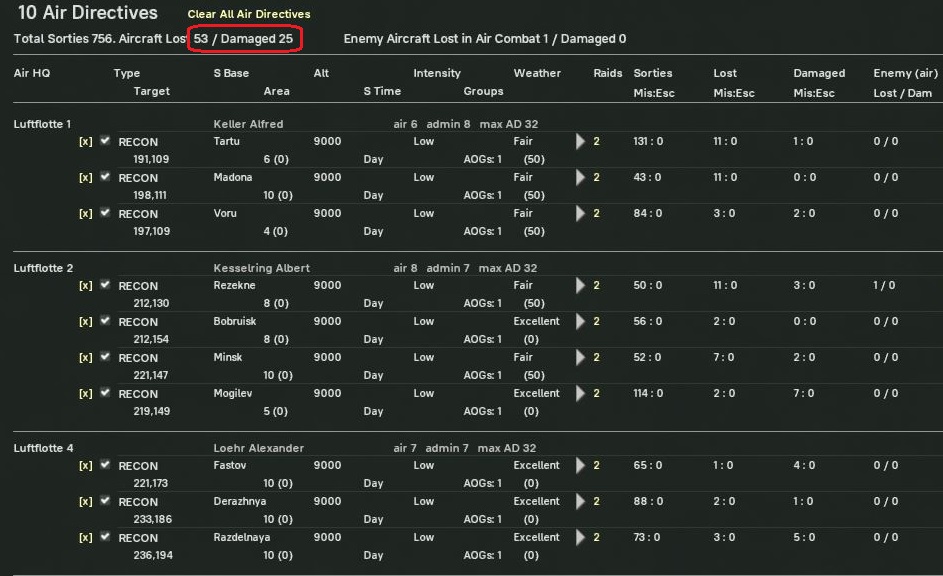Delete the Tartu recon directive with [x]
This screenshot has width=943, height=576.
coord(86,142)
